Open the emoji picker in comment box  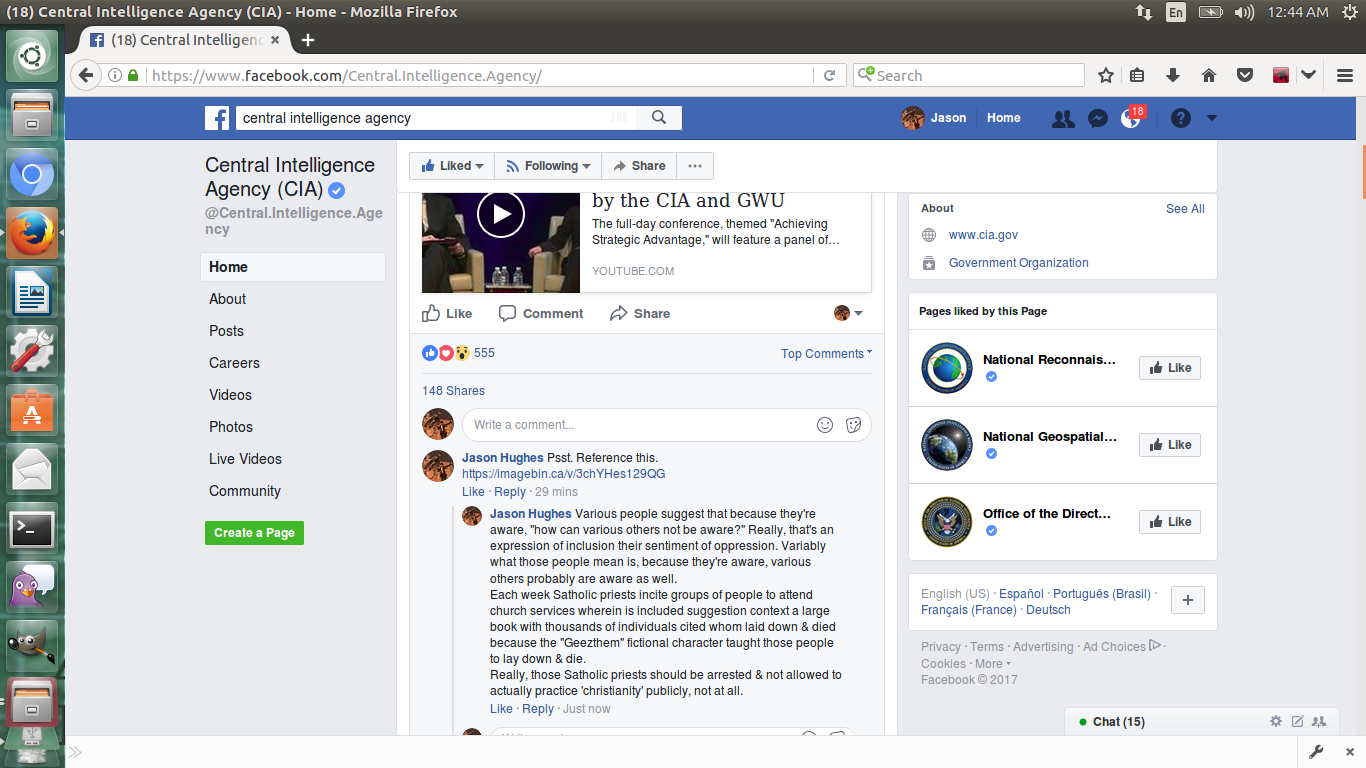825,425
